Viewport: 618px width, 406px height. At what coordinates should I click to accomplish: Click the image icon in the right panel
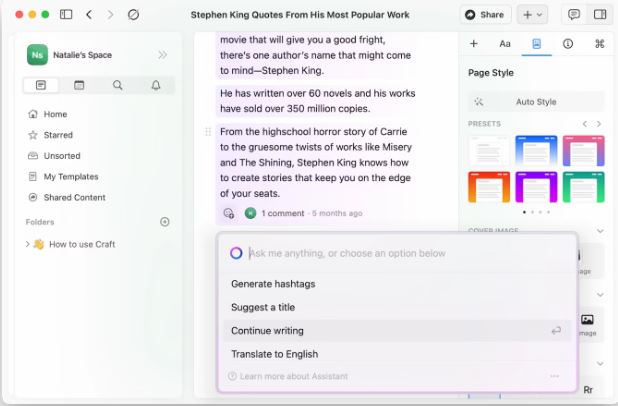point(587,319)
